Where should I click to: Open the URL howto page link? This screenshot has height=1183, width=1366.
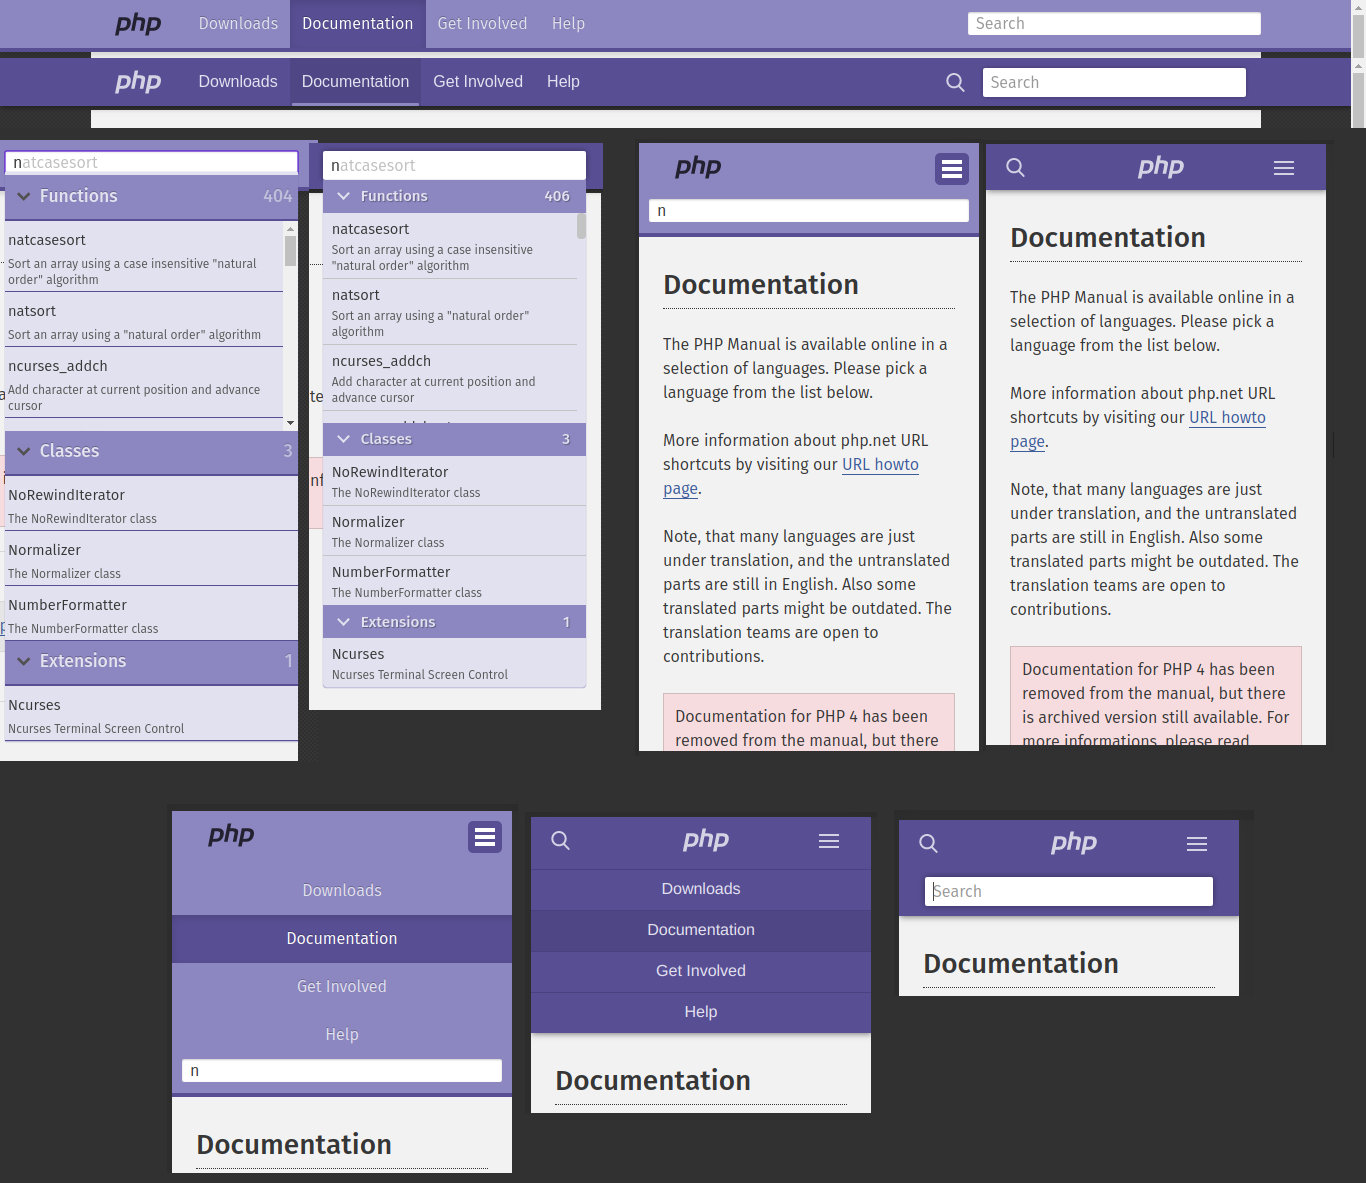click(x=880, y=464)
